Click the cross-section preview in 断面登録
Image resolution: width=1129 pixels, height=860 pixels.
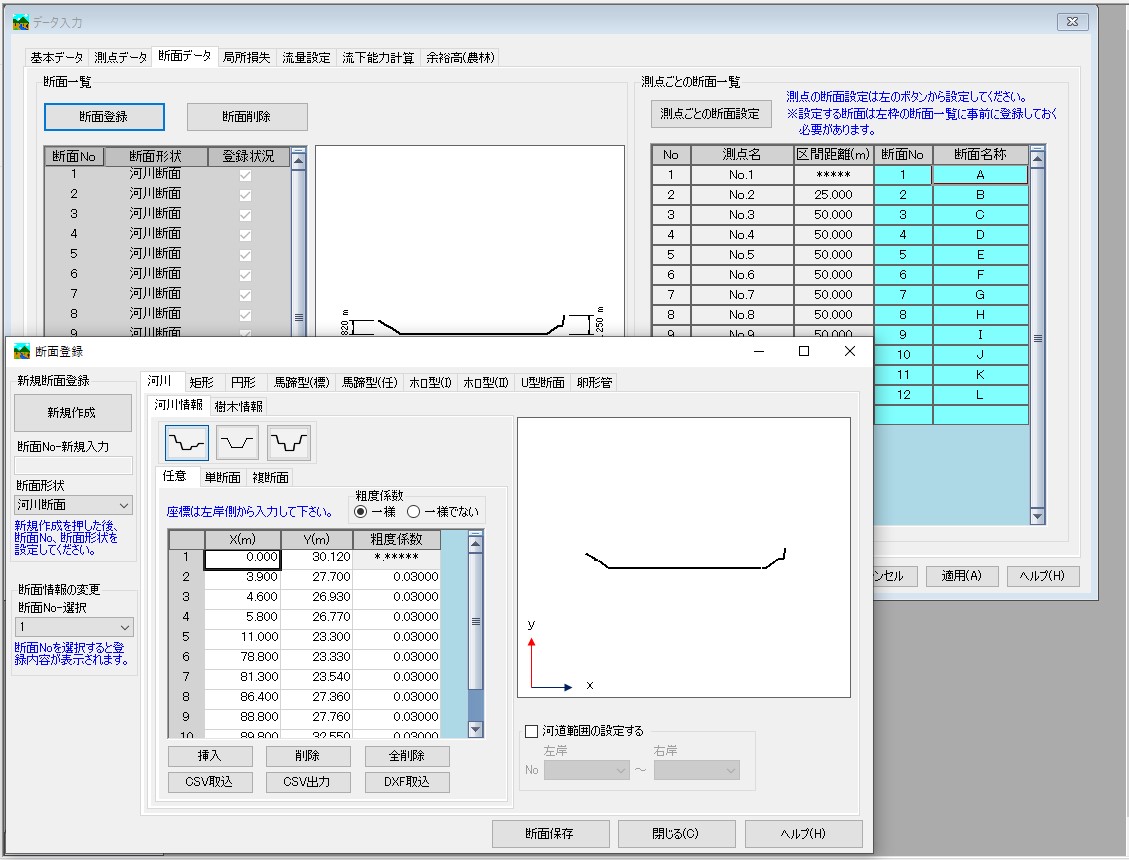point(684,557)
